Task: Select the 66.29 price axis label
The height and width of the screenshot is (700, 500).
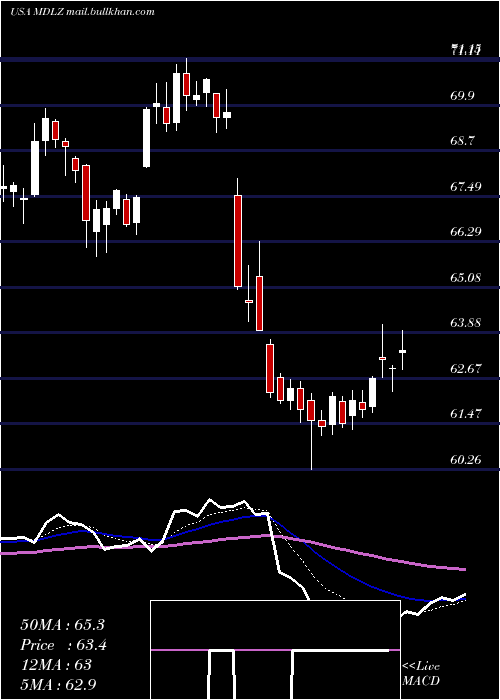Action: point(466,232)
